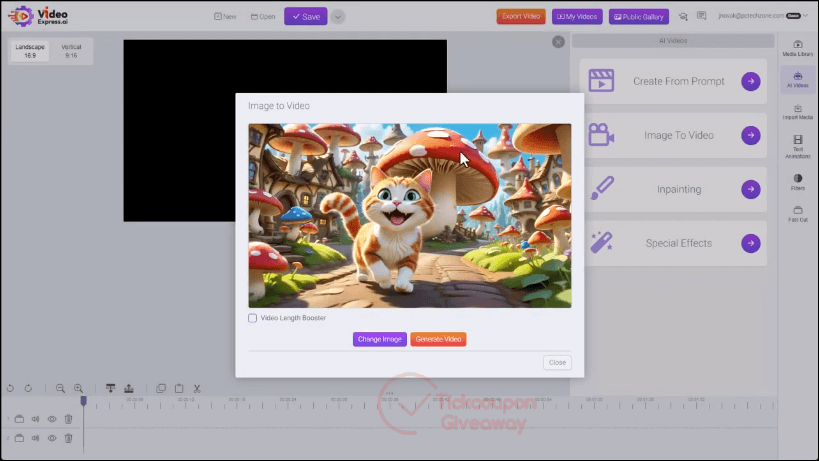Click the copy icon in timeline toolbar
This screenshot has width=819, height=461.
pos(161,388)
